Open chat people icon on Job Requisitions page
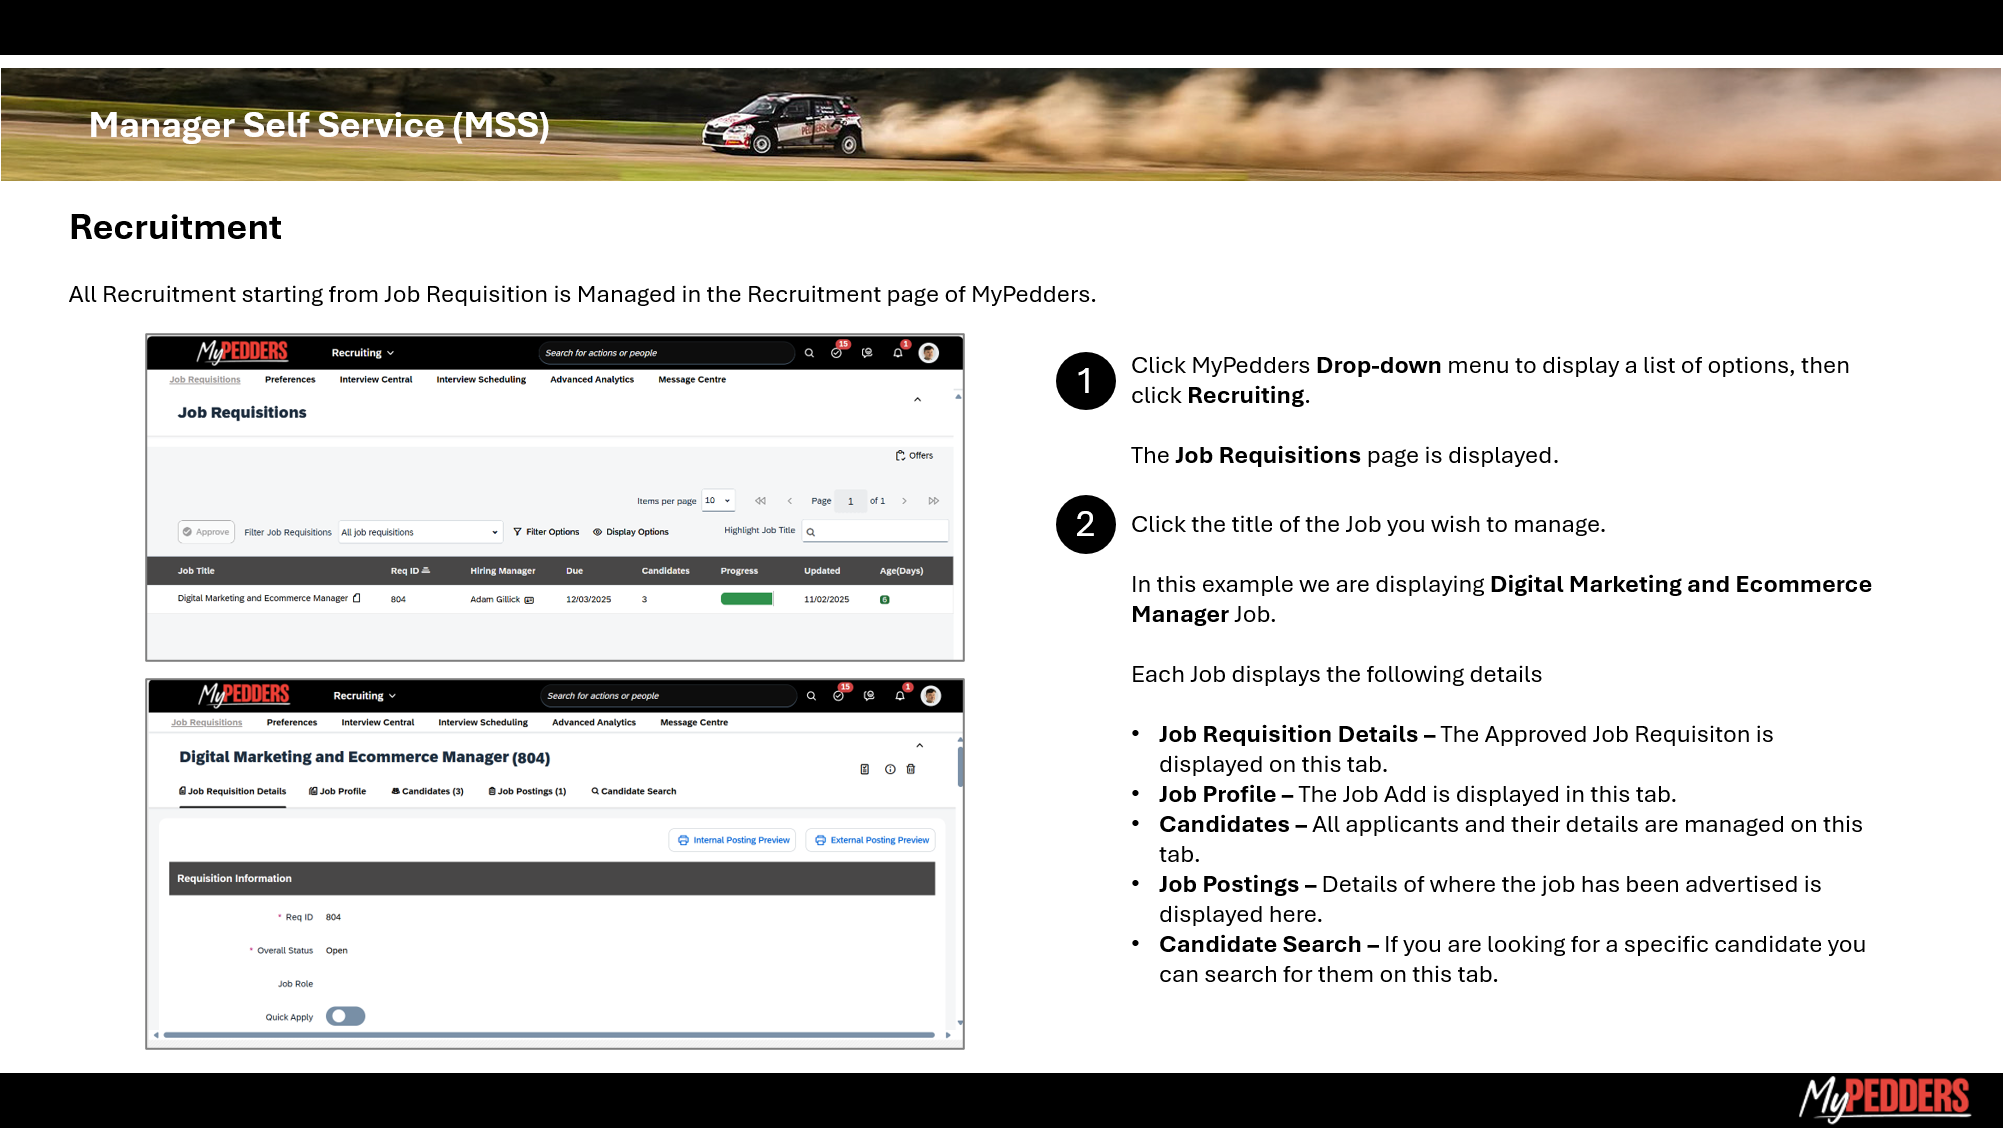This screenshot has width=2003, height=1128. pos(867,353)
